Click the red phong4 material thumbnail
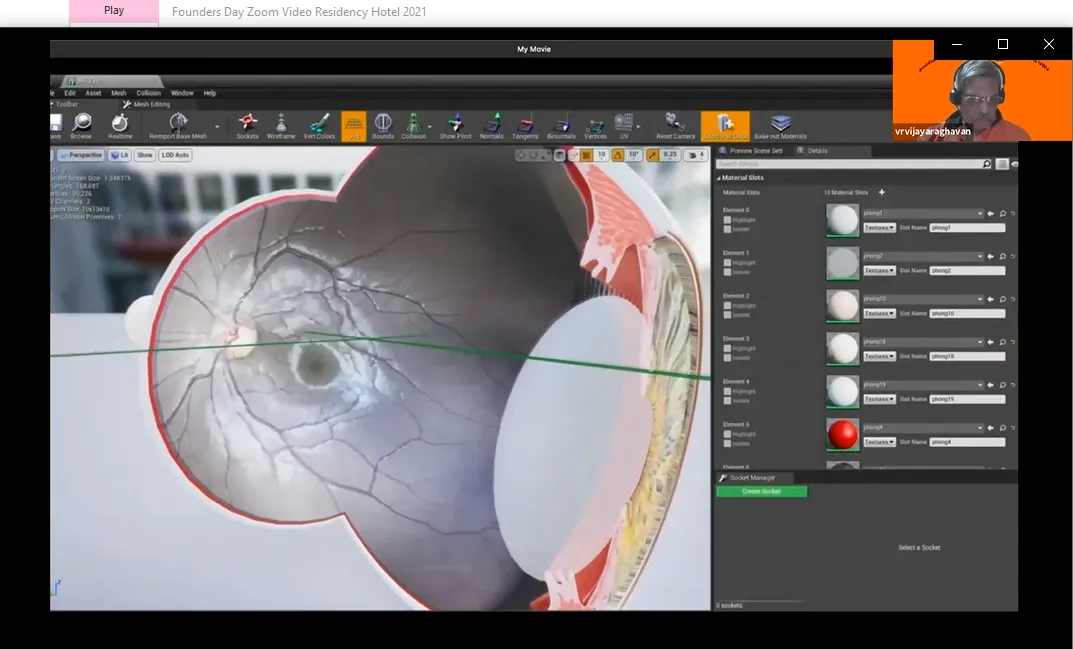Viewport: 1073px width, 649px height. pos(842,435)
